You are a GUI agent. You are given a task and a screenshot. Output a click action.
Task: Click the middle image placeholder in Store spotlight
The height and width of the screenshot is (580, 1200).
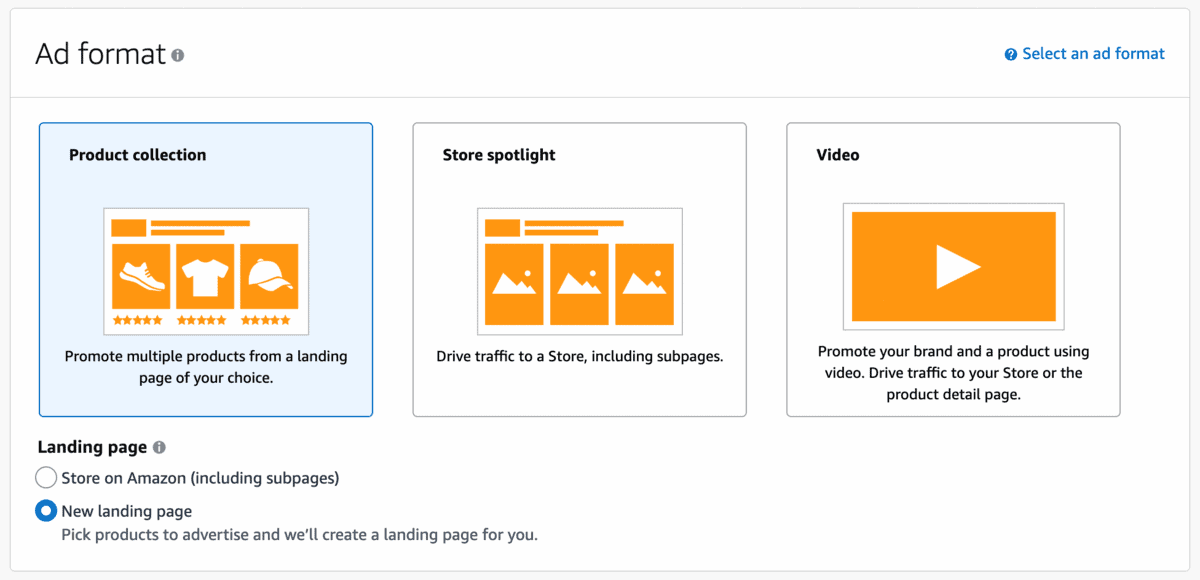click(580, 284)
